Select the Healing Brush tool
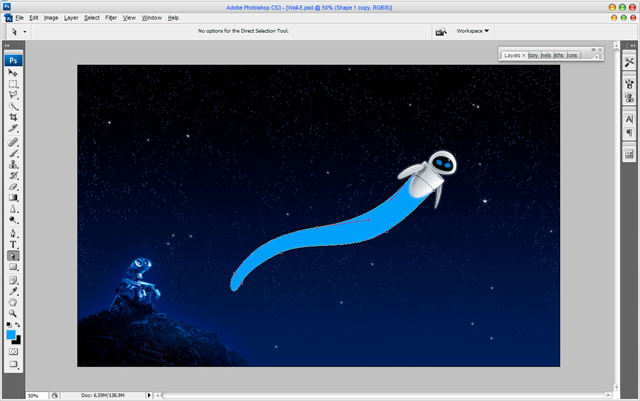 13,142
